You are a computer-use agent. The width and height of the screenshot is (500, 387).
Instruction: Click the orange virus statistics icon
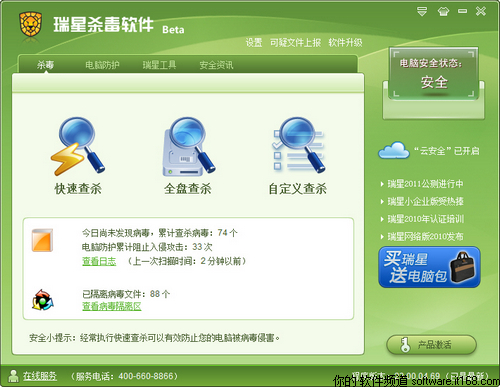point(42,240)
